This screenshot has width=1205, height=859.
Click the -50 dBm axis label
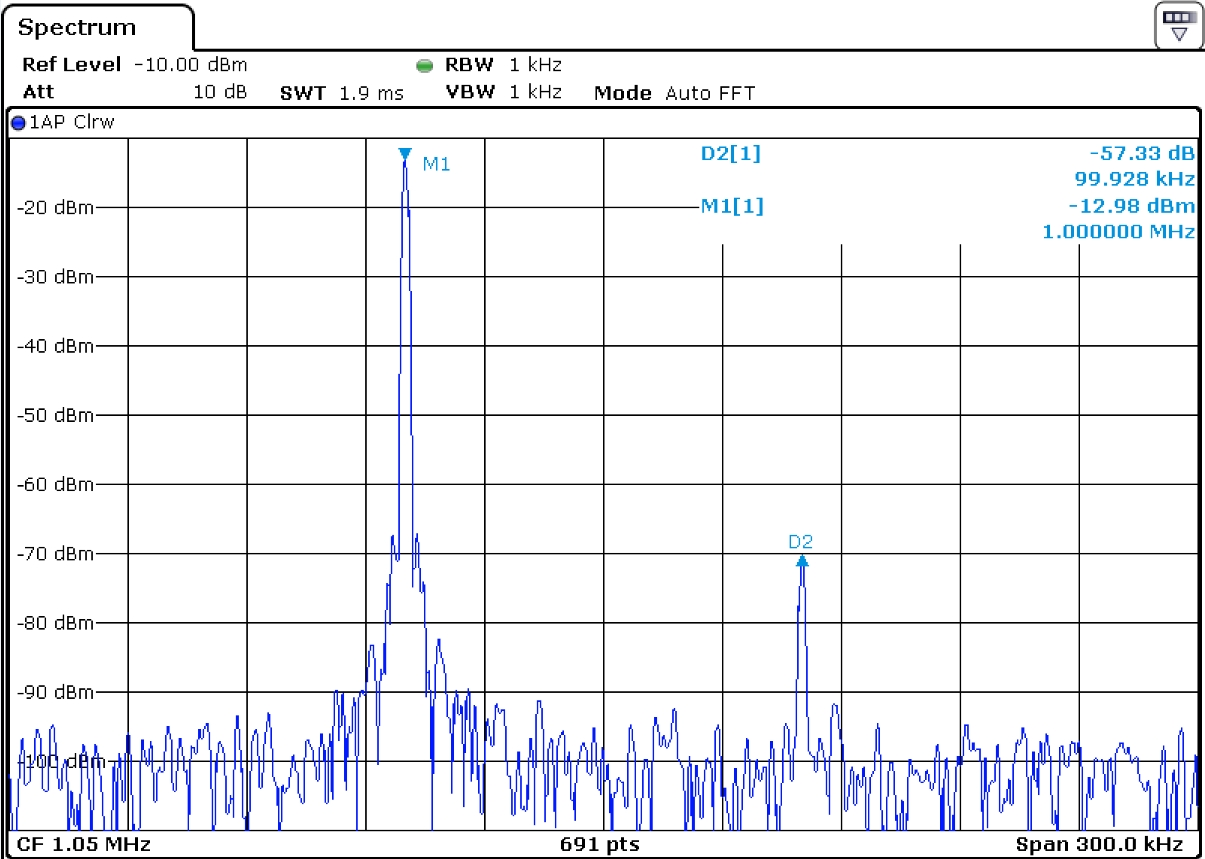[55, 415]
